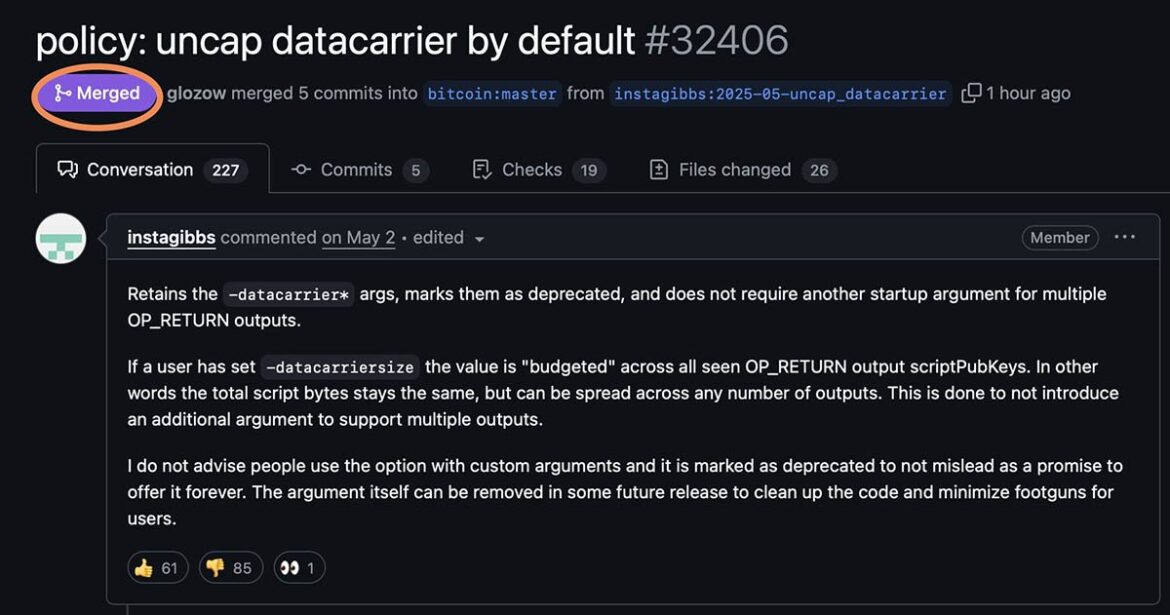Click the instagibbs avatar image

point(61,238)
